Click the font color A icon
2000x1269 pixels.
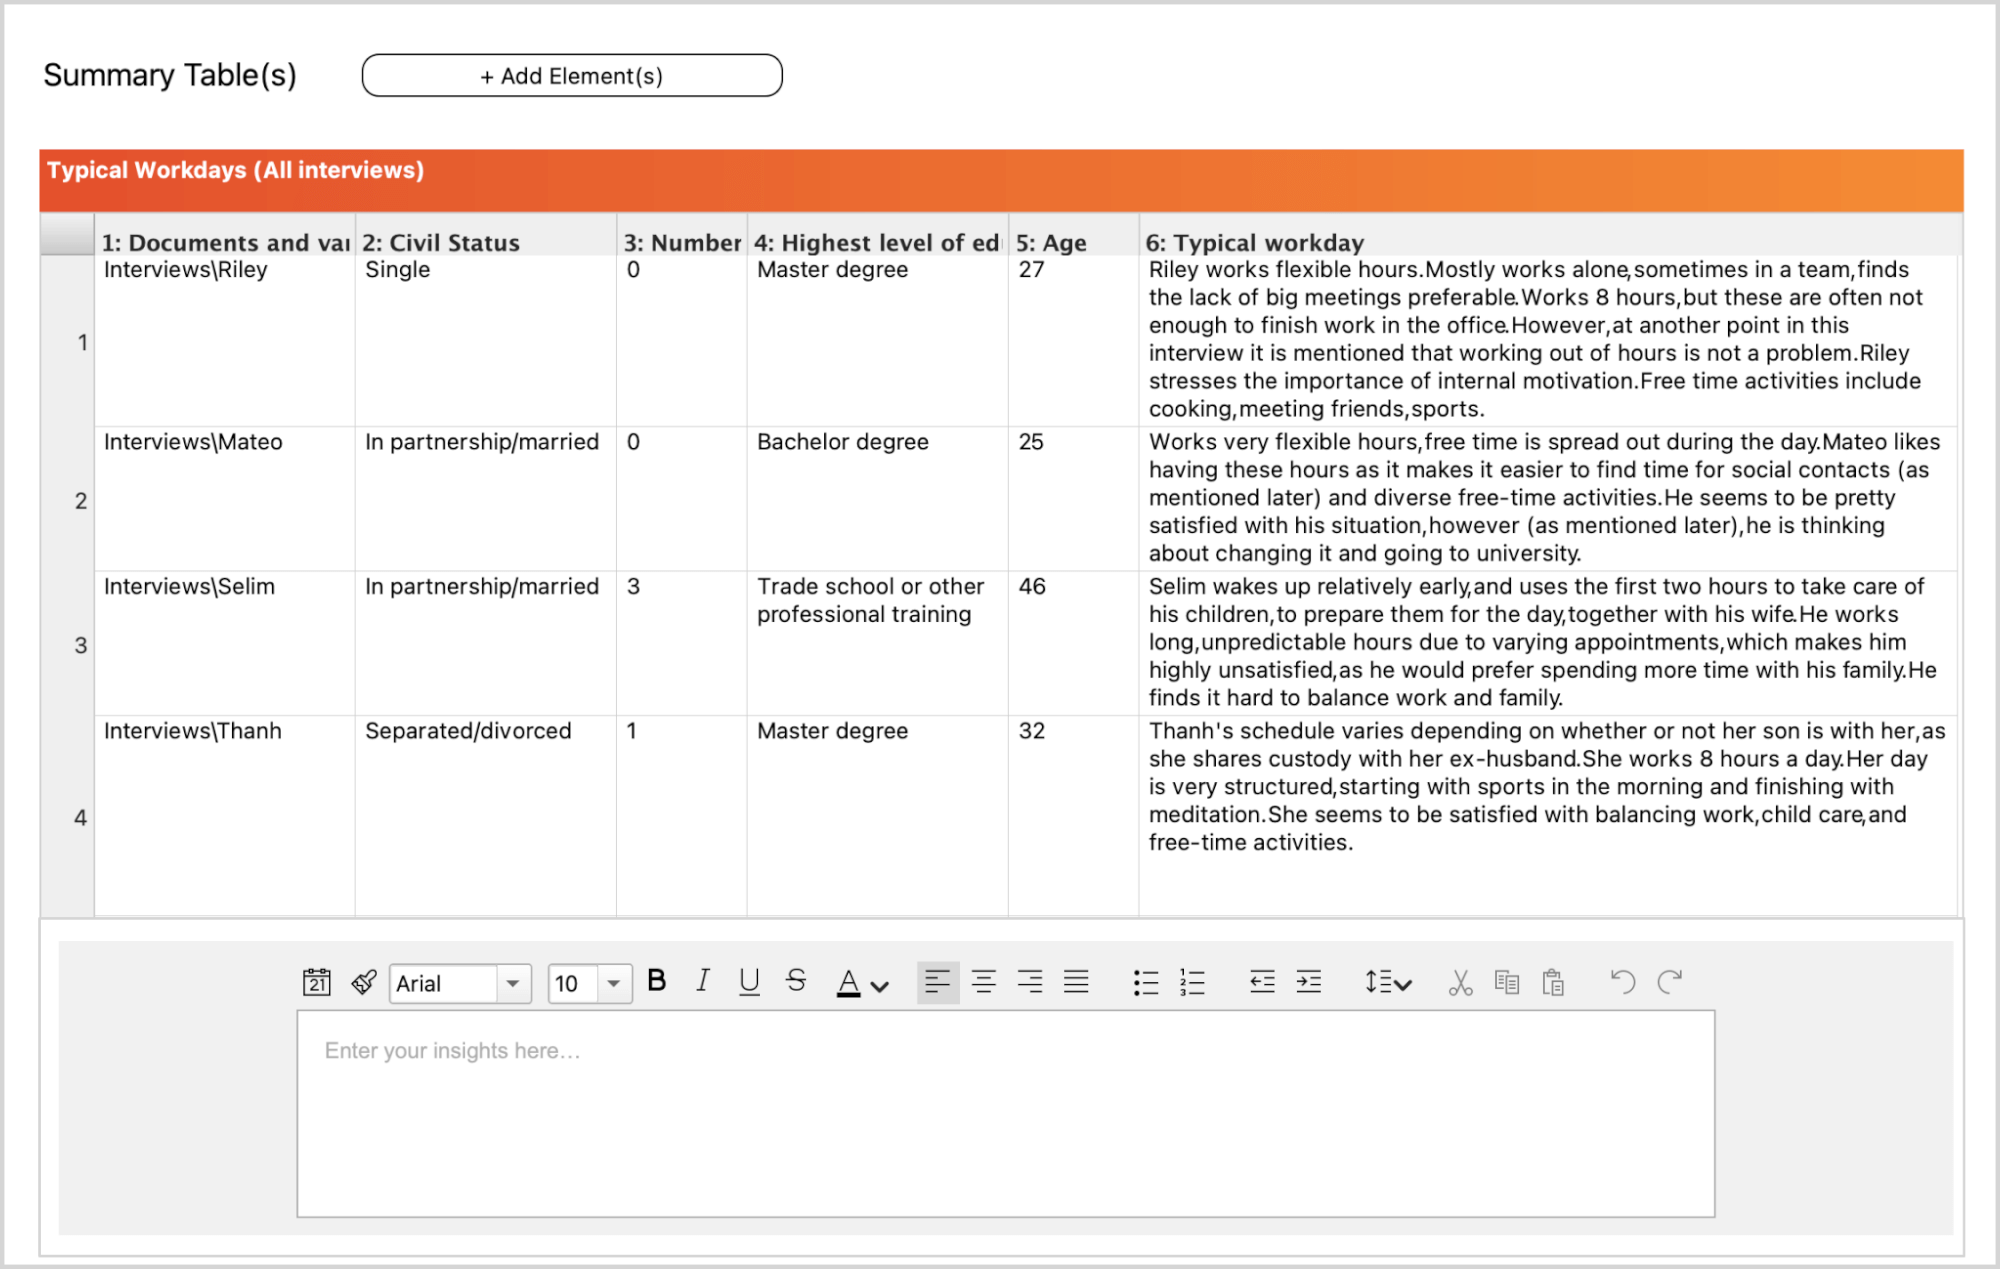coord(848,983)
